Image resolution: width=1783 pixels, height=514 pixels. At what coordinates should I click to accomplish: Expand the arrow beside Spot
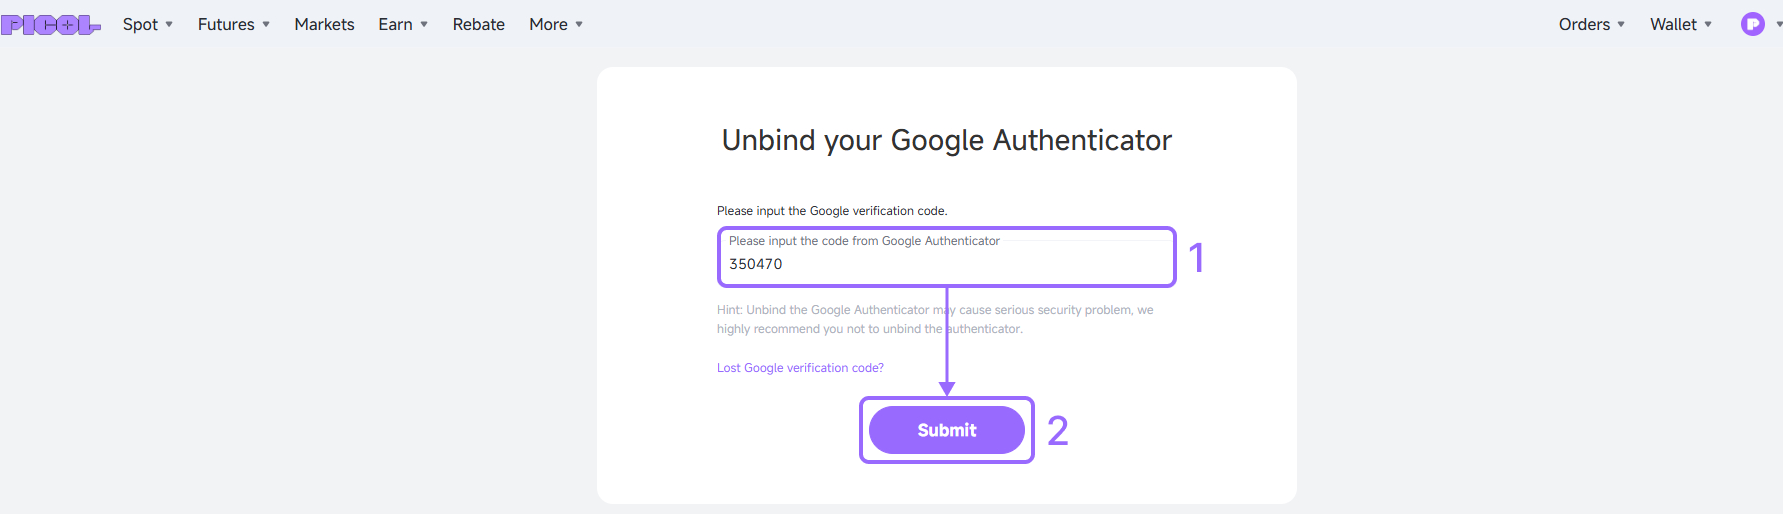pos(169,24)
